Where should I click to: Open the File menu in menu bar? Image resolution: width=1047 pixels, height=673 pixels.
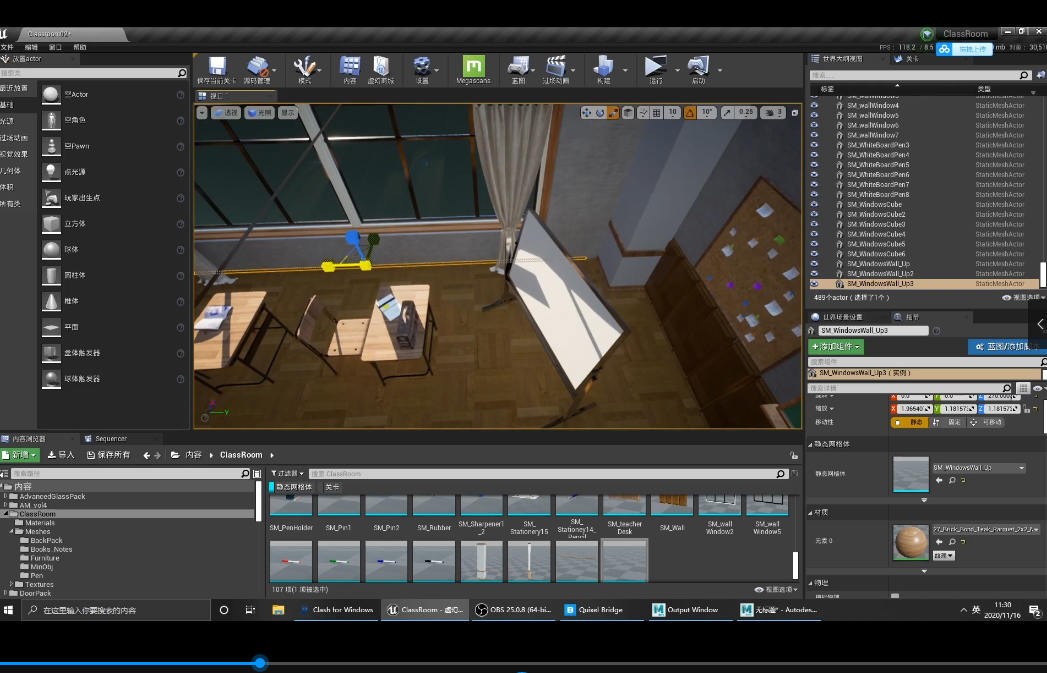8,47
